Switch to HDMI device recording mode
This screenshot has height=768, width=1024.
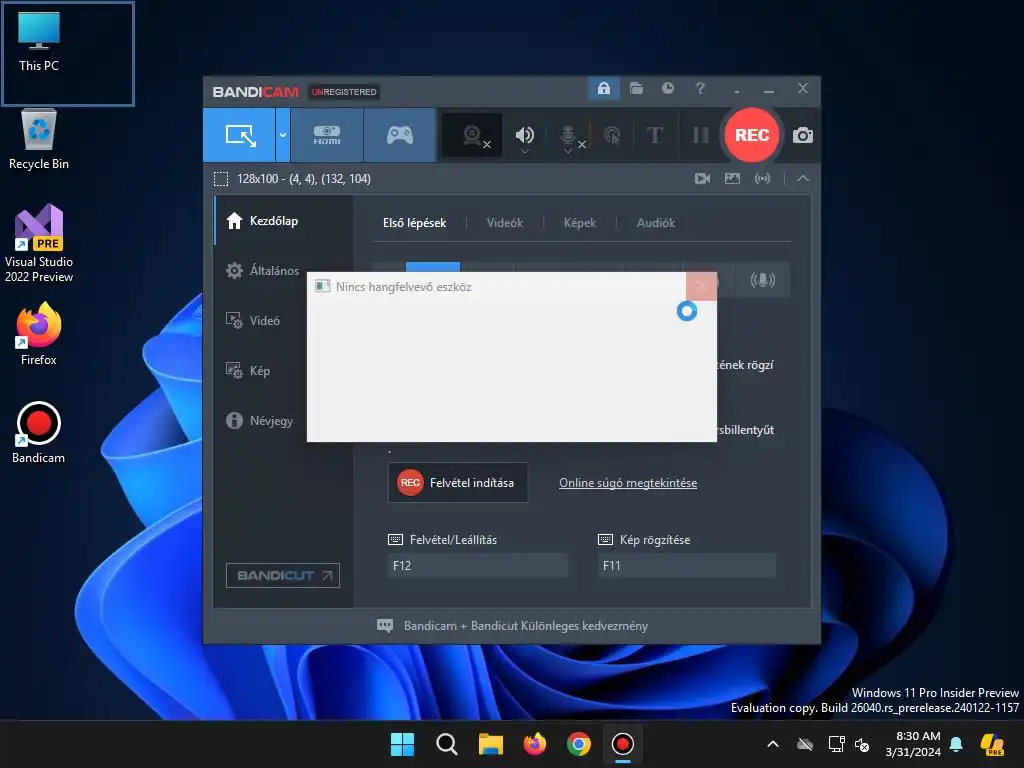click(x=327, y=135)
